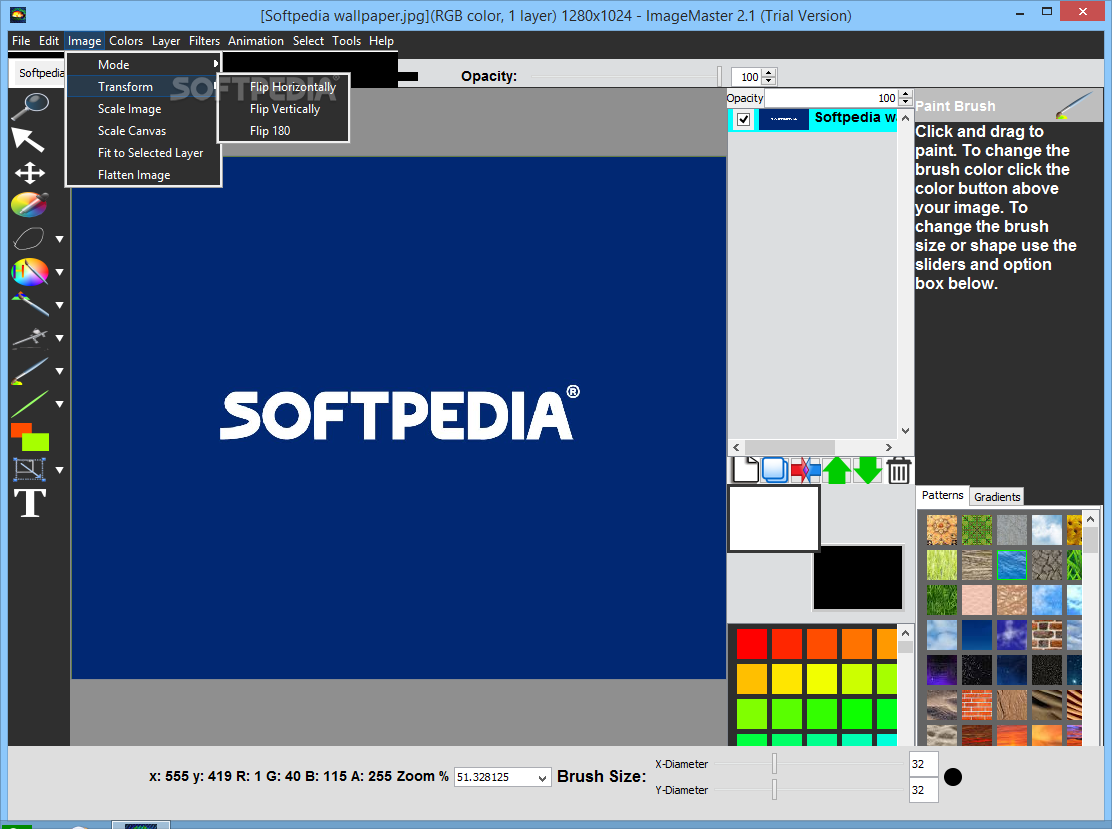Select the highlighted blue water pattern
The height and width of the screenshot is (829, 1112).
tap(1011, 564)
